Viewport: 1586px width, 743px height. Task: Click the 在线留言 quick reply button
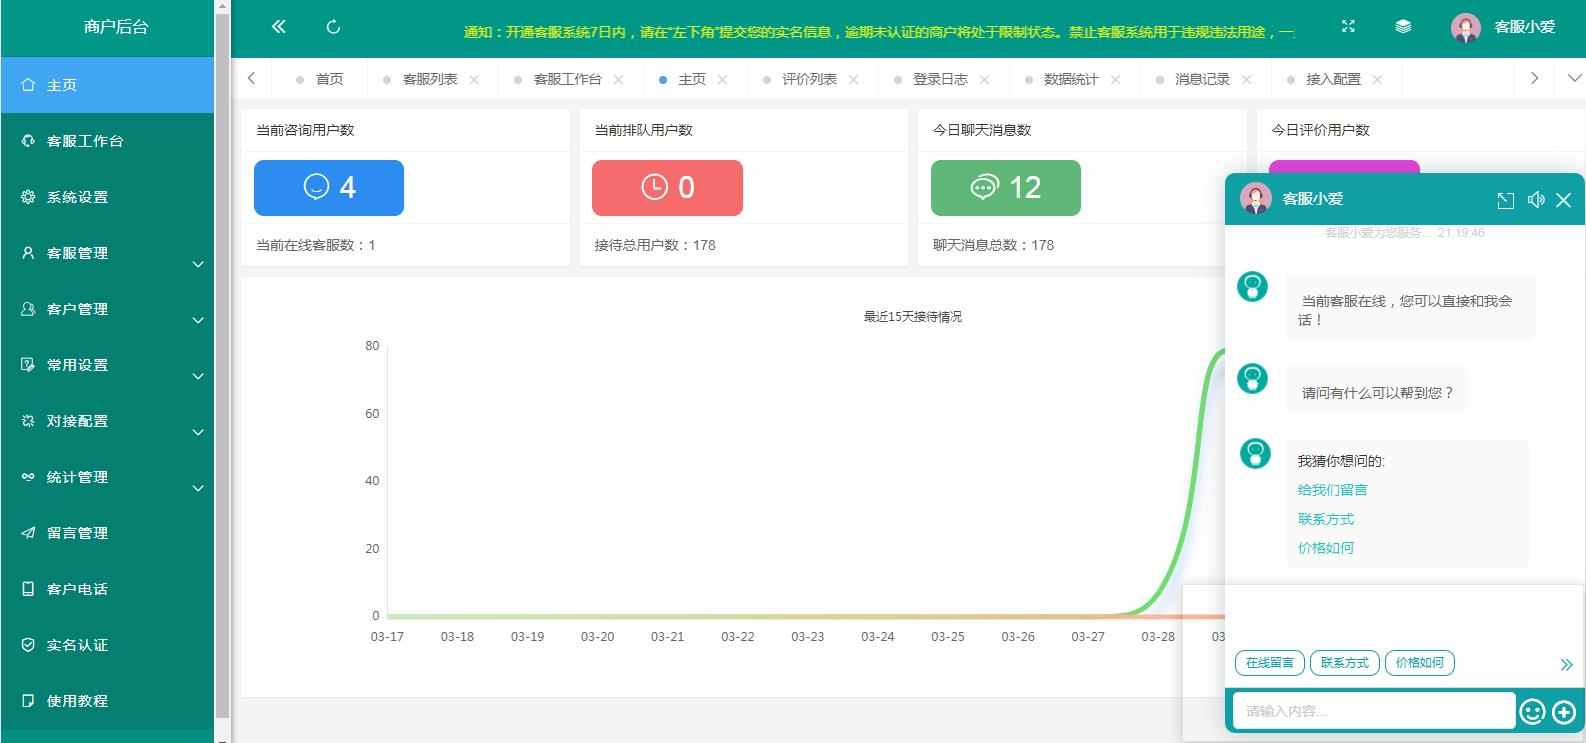[x=1270, y=663]
